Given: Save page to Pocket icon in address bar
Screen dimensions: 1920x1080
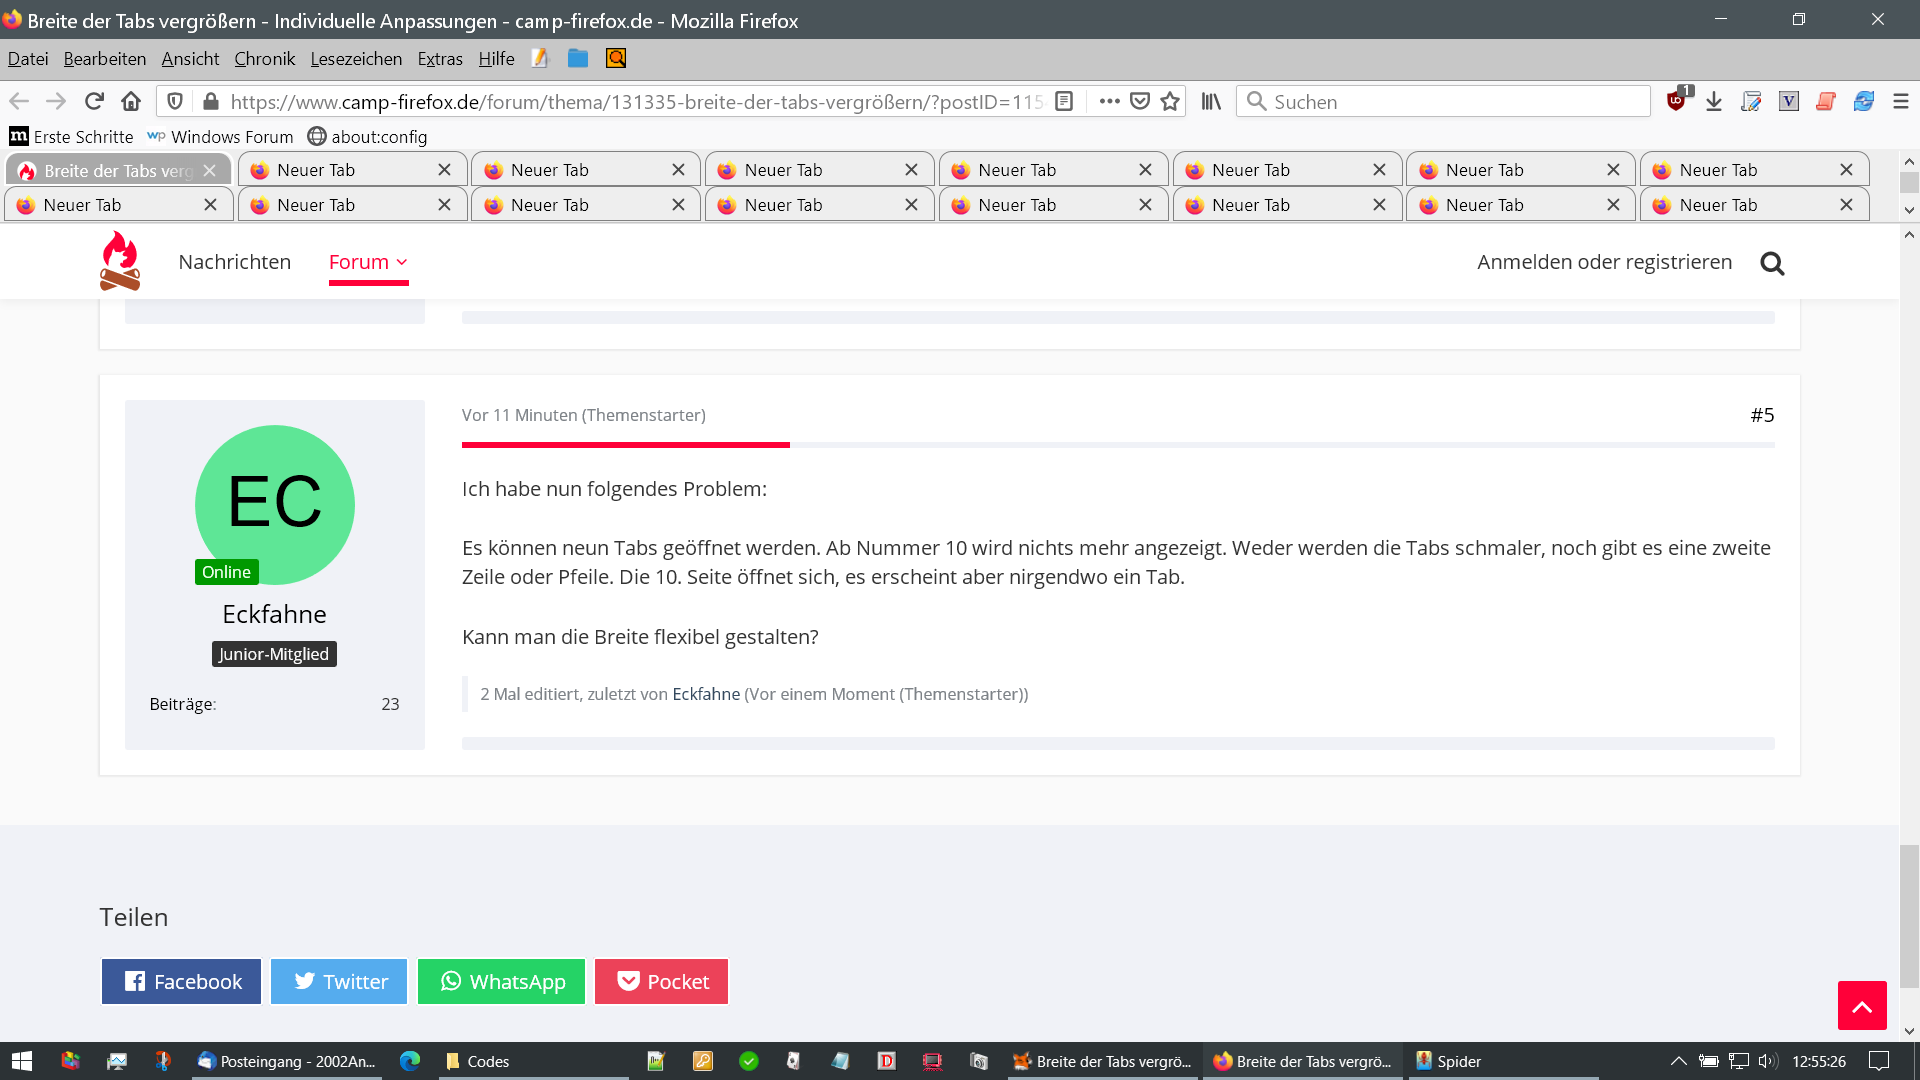Looking at the screenshot, I should (1140, 101).
